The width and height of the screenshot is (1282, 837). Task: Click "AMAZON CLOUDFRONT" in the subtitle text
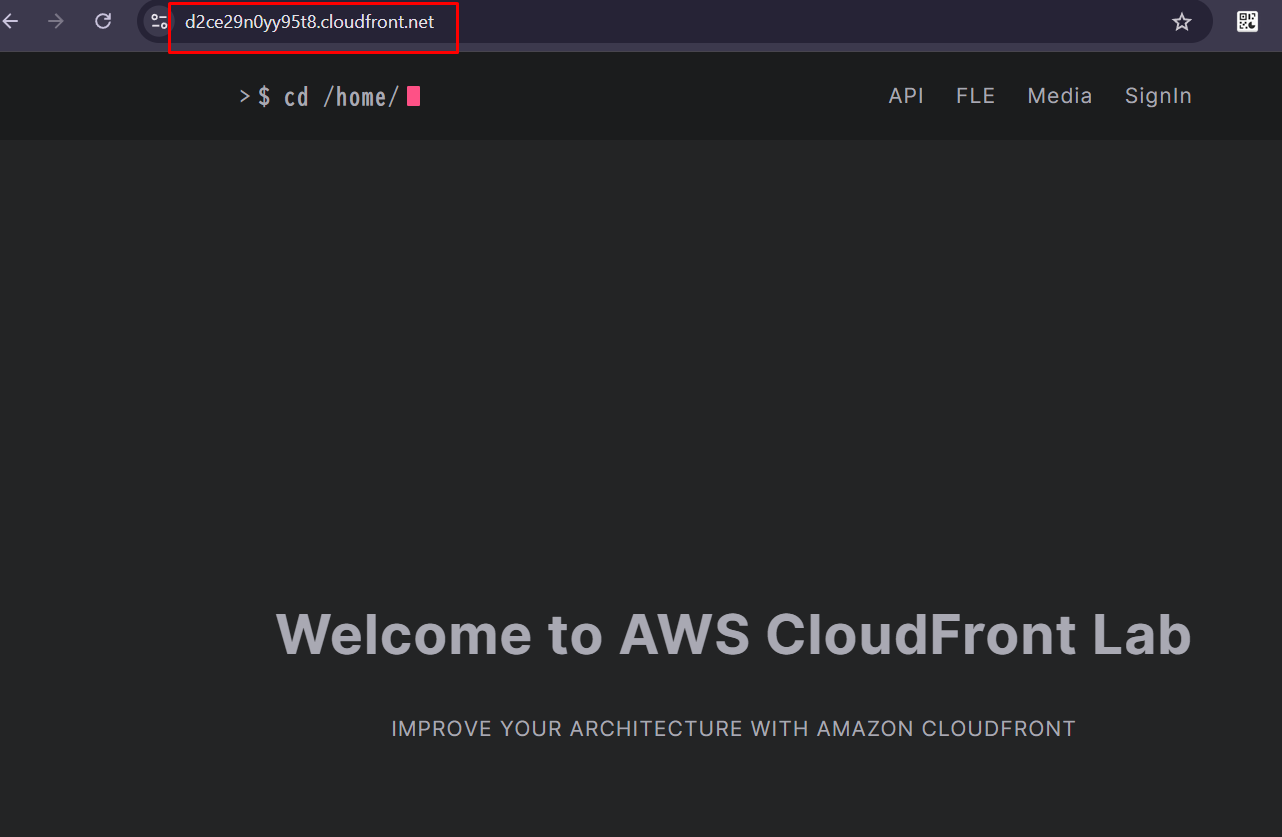click(x=946, y=729)
